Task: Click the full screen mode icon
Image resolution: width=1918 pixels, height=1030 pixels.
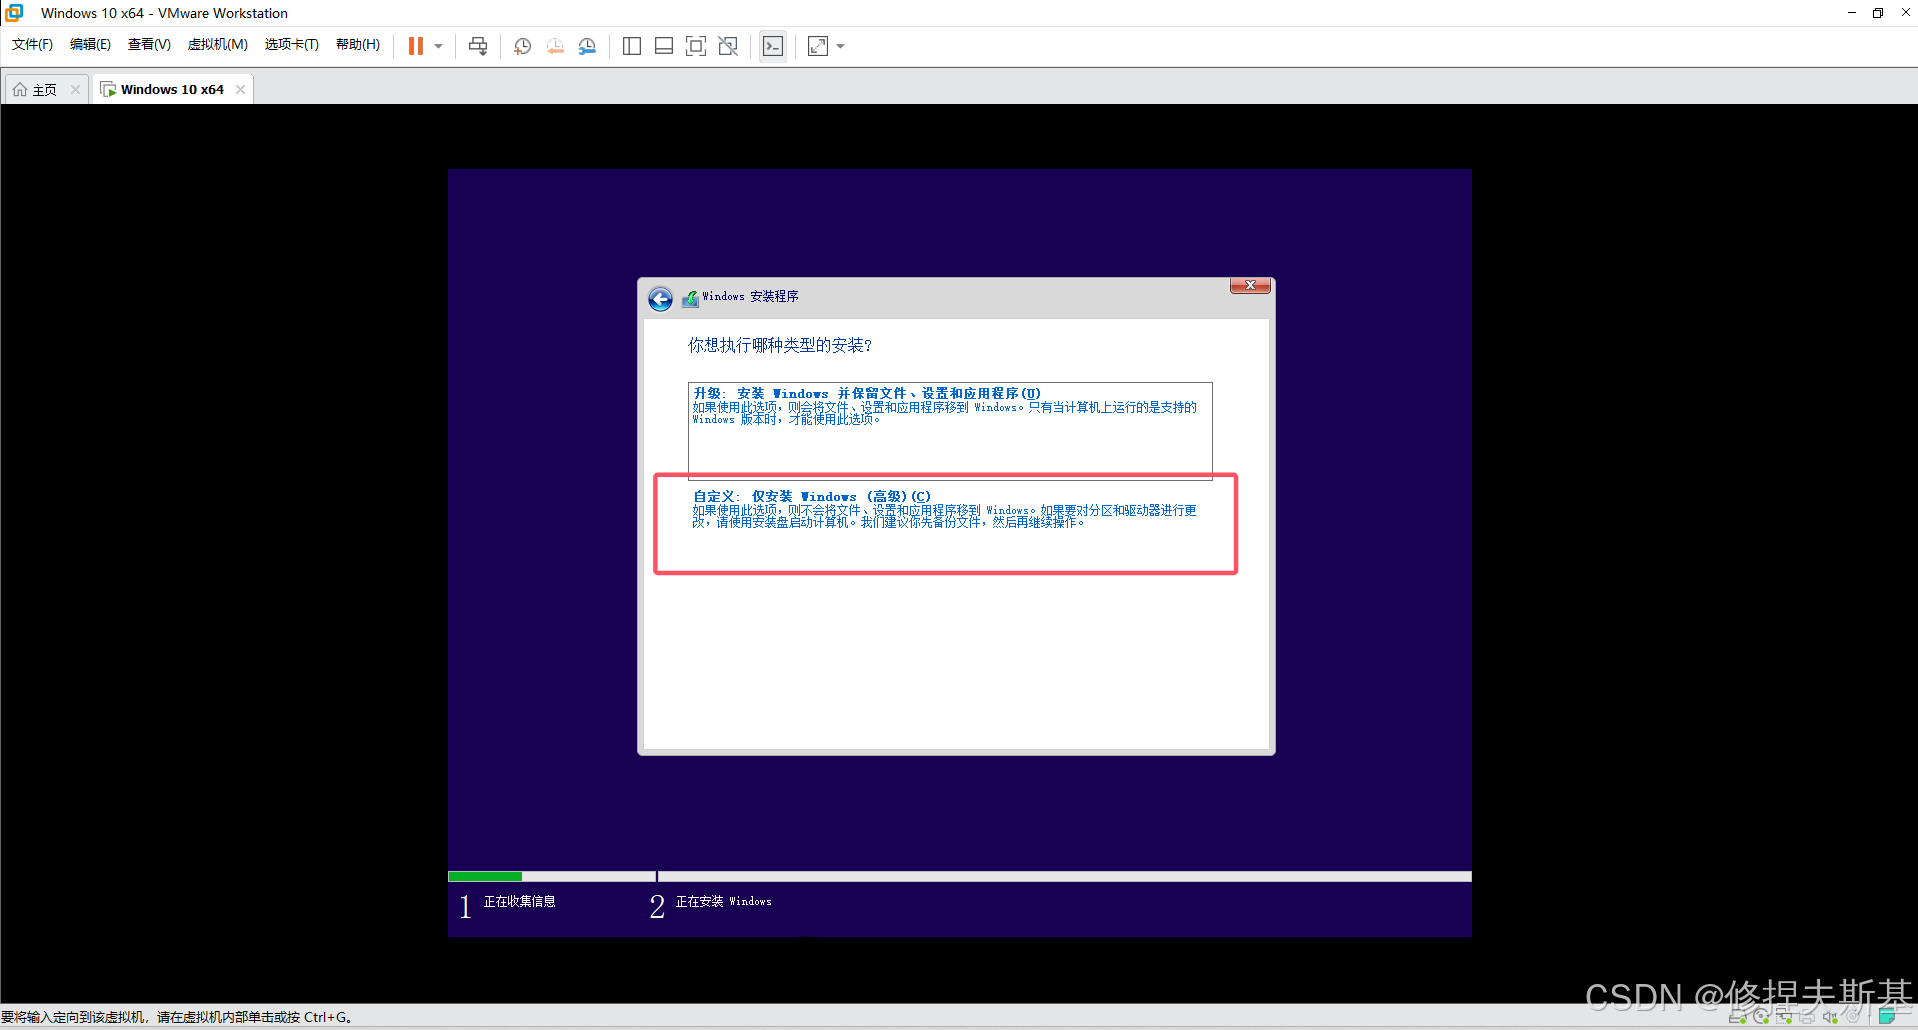Action: click(x=696, y=46)
